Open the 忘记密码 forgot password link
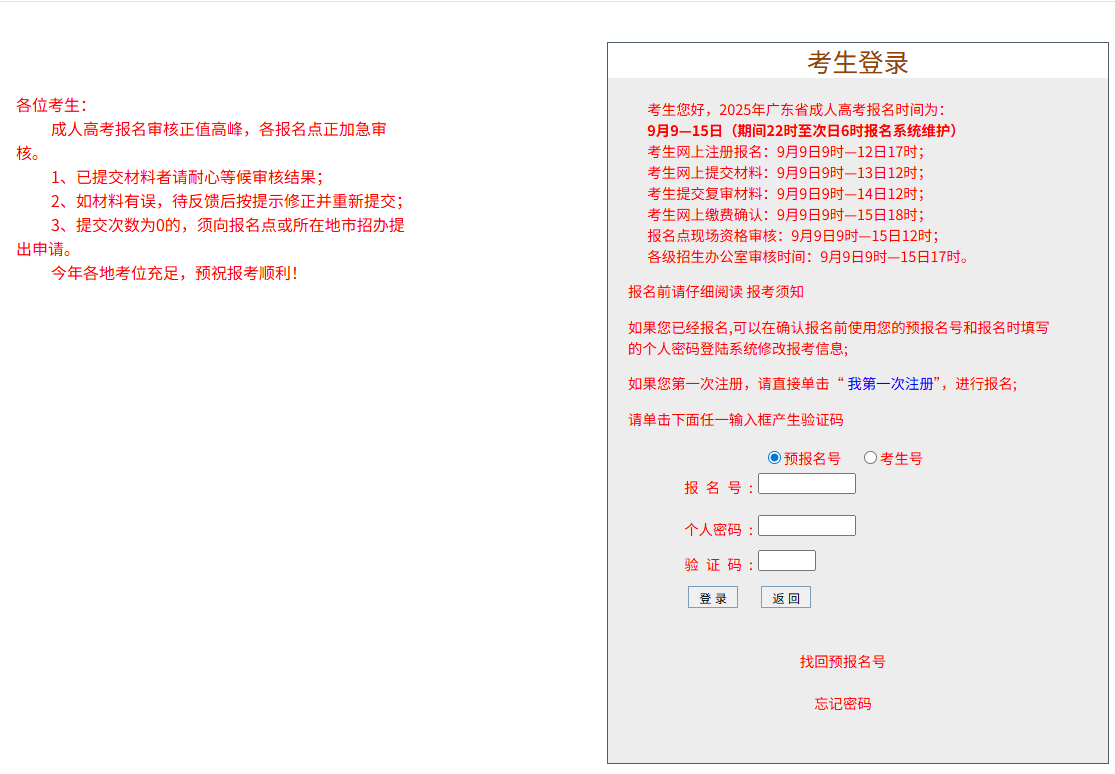Image resolution: width=1115 pixels, height=774 pixels. coord(842,703)
